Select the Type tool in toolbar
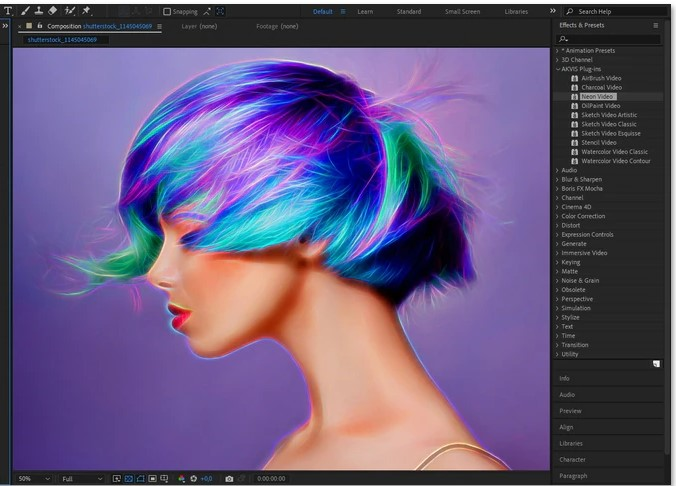Viewport: 676px width, 486px height. 9,11
